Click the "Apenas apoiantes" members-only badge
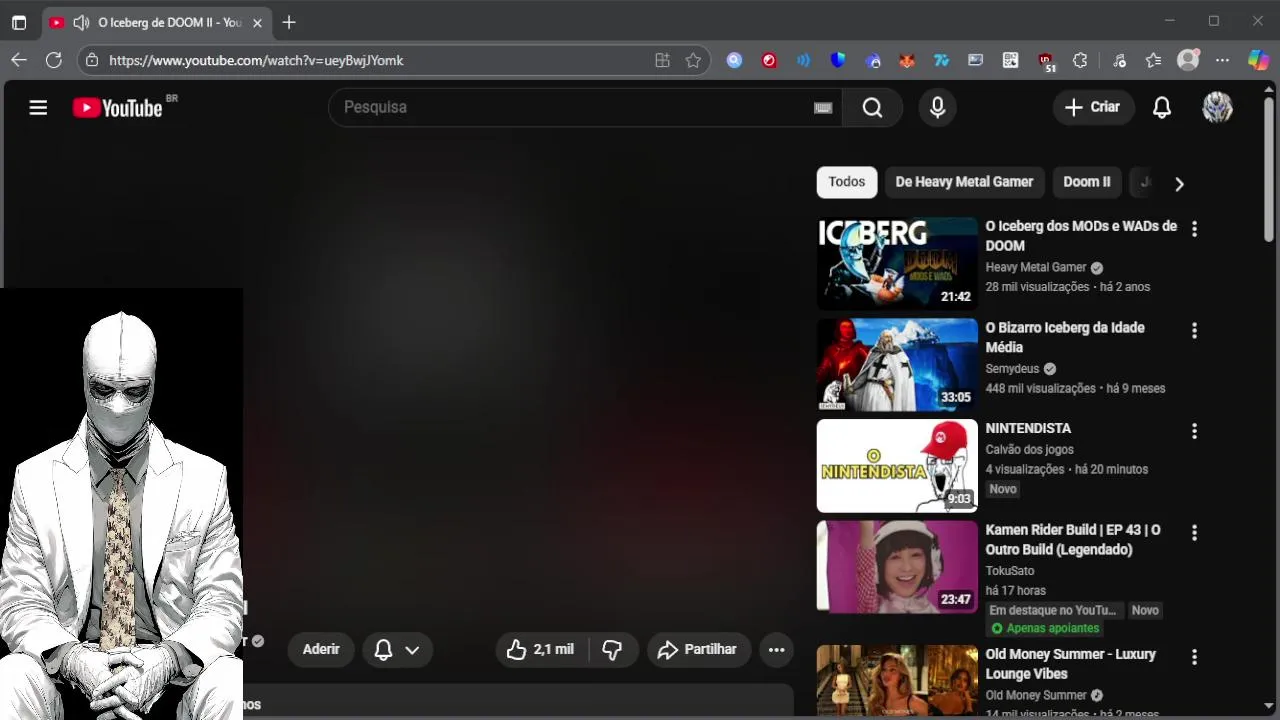The height and width of the screenshot is (720, 1280). 1045,628
